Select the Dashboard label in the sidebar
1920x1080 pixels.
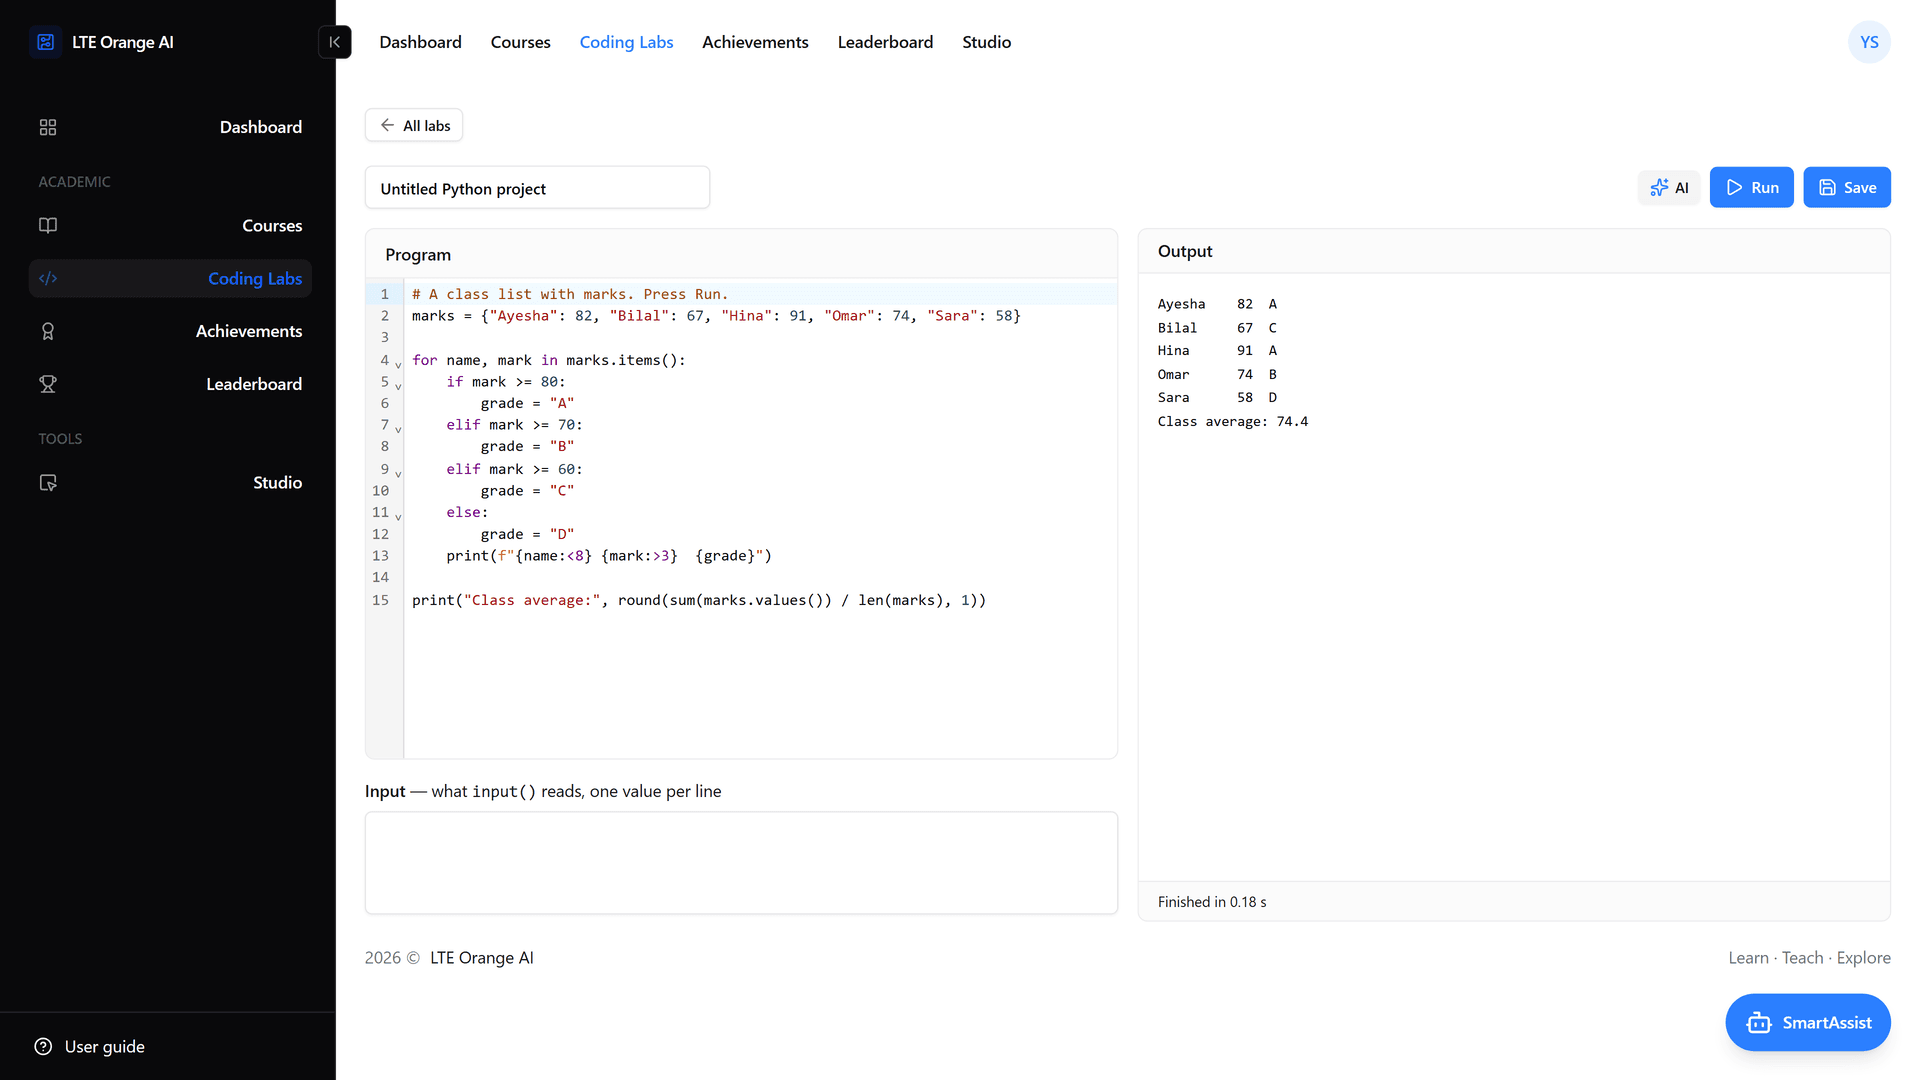(260, 127)
